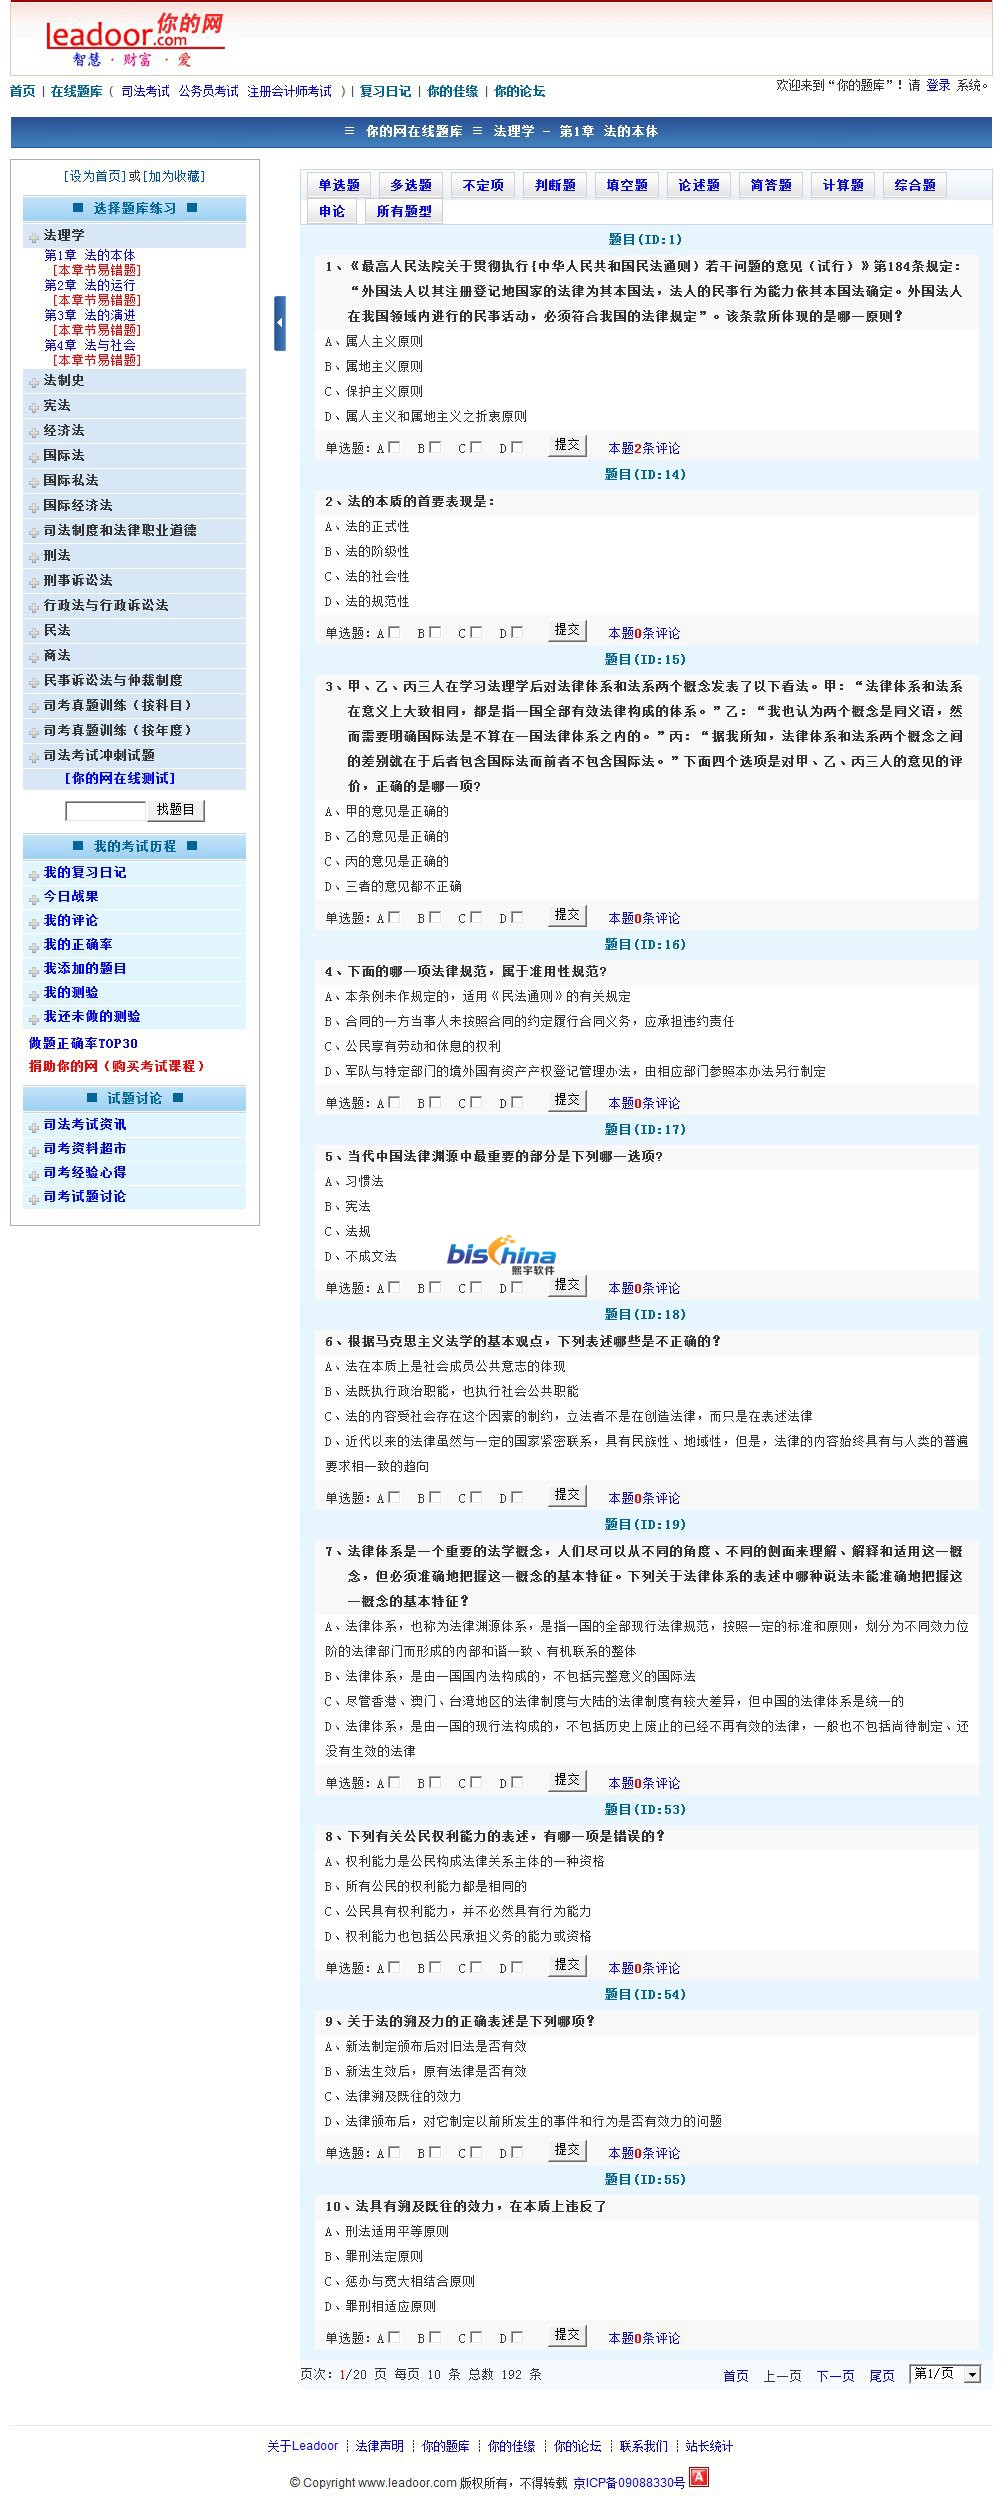1003x2511 pixels.
Task: Click the red ICP badge icon in footer
Action: tap(699, 2477)
